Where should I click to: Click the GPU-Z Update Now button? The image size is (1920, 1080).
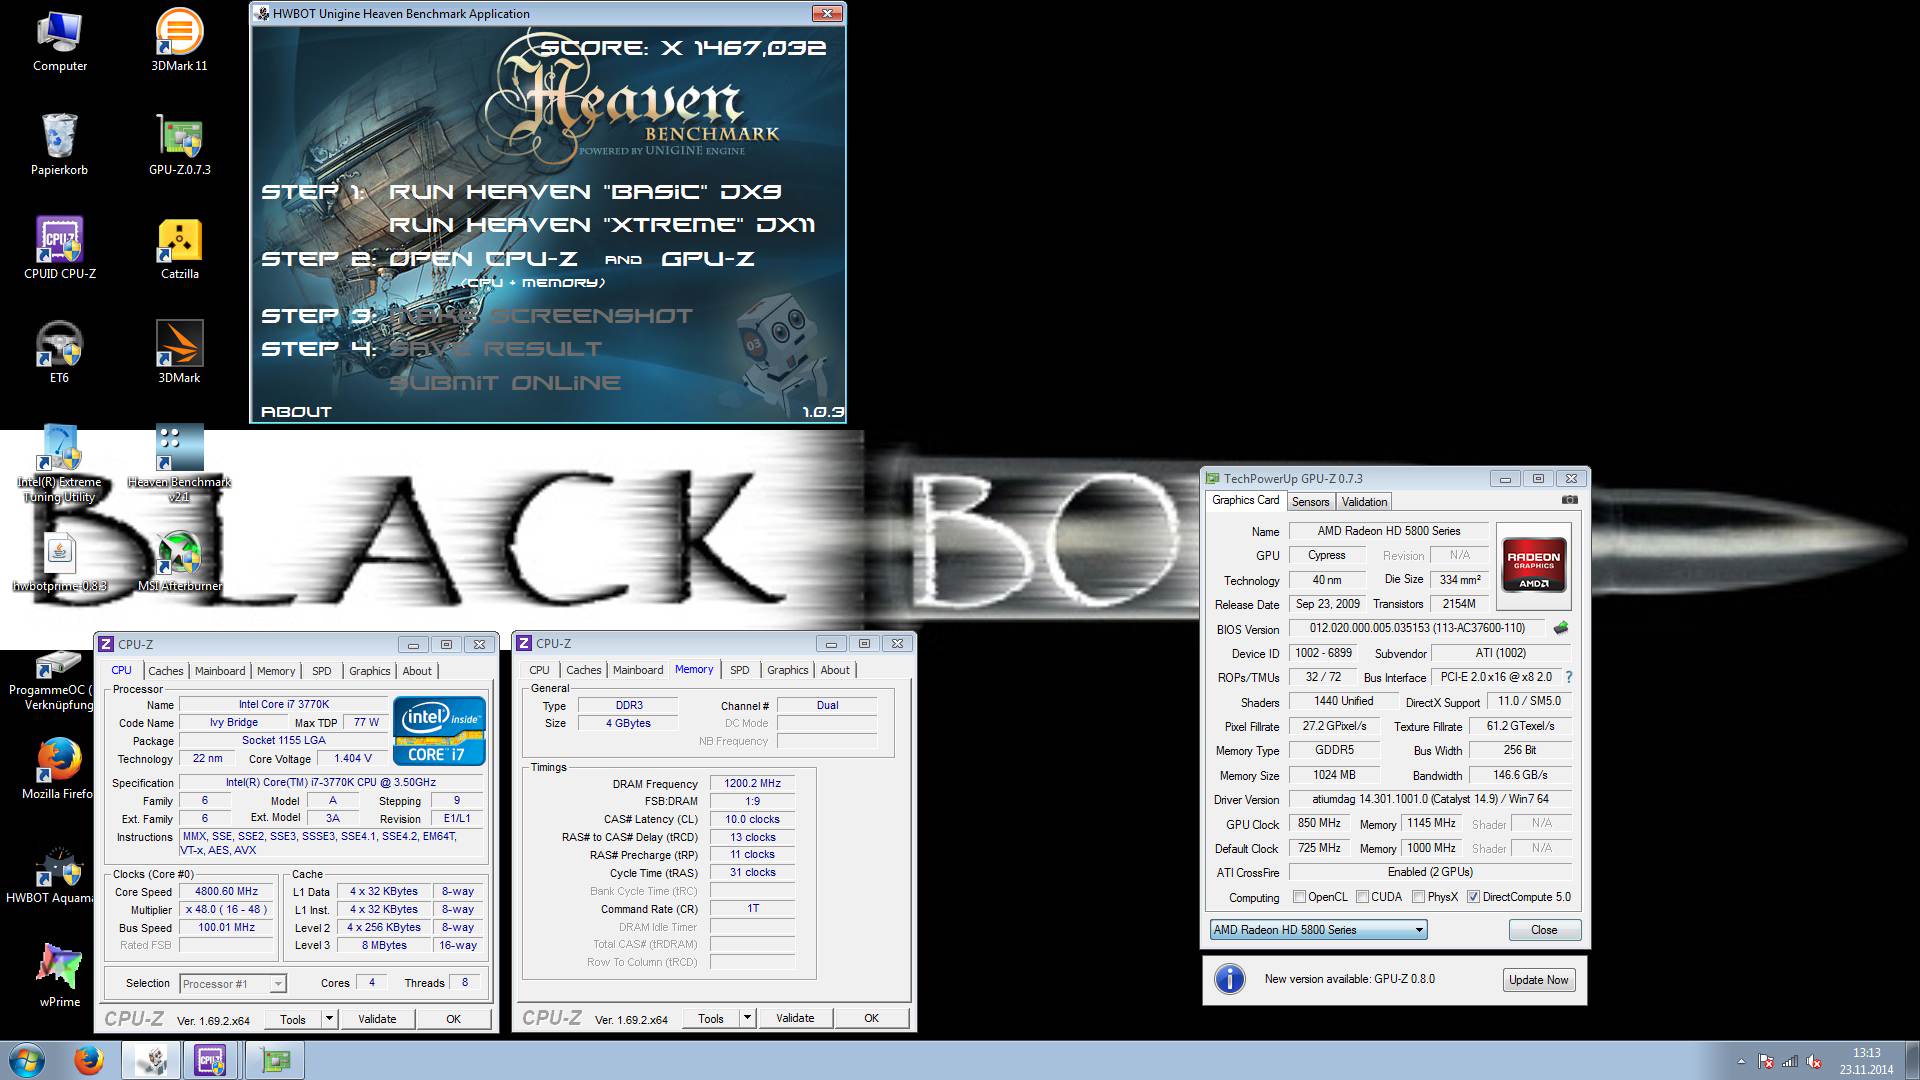[1538, 980]
